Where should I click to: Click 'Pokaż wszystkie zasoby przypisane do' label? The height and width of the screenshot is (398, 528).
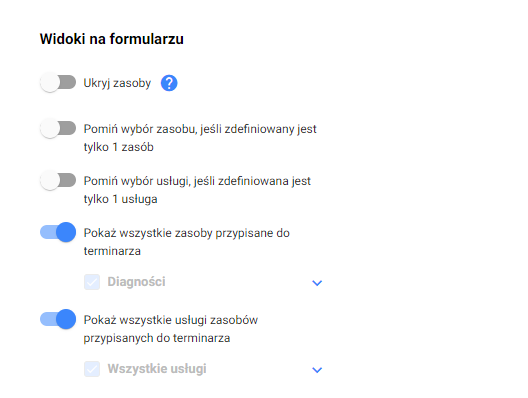coord(187,233)
